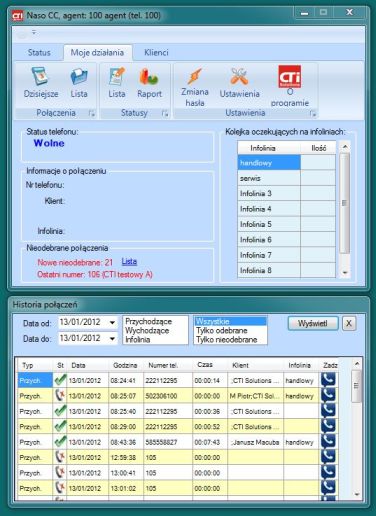
Task: Click the X button next to Wyświetl
Action: pyautogui.click(x=349, y=323)
